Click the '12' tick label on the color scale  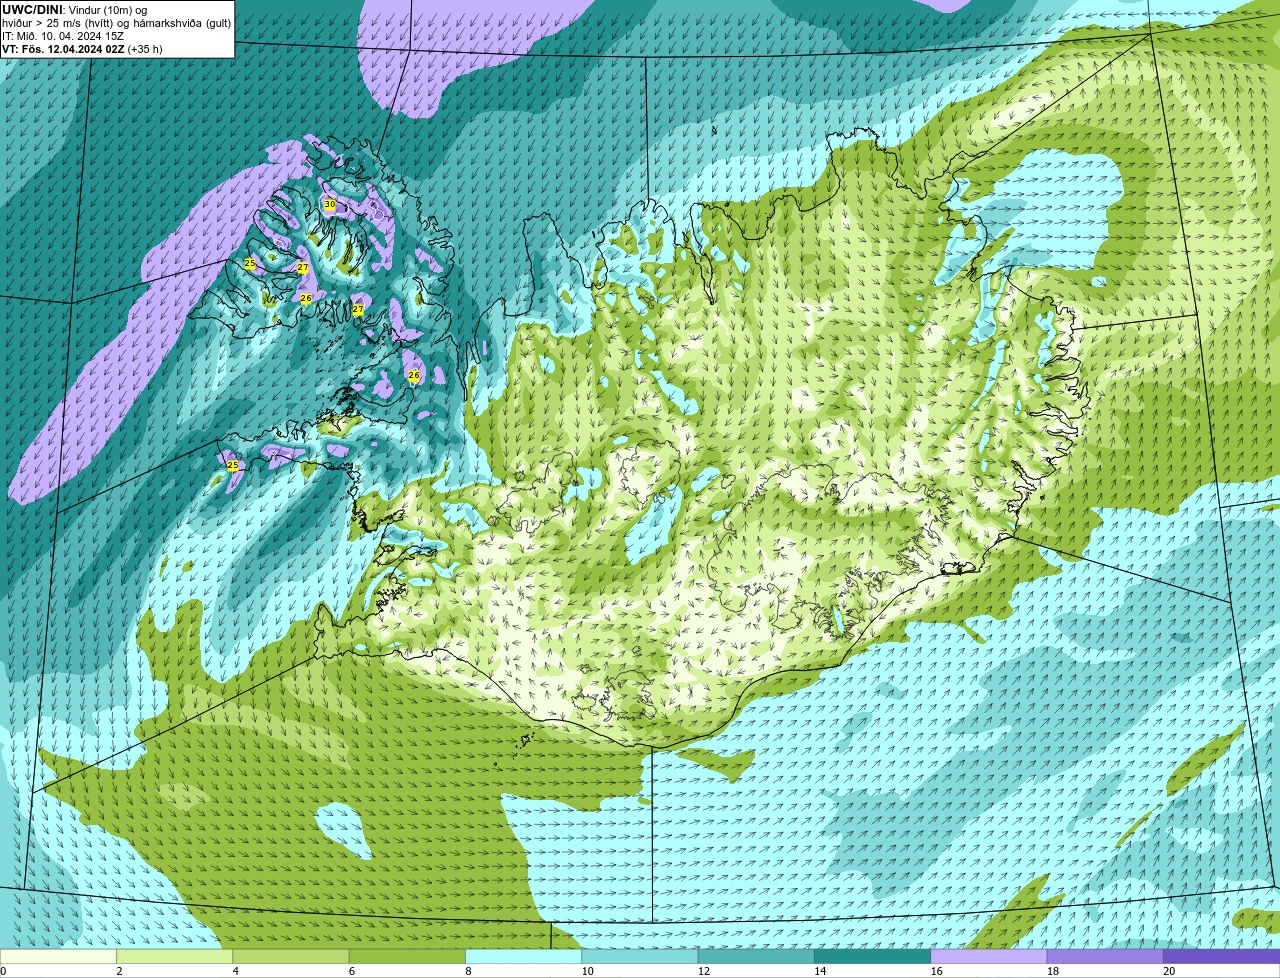[703, 971]
